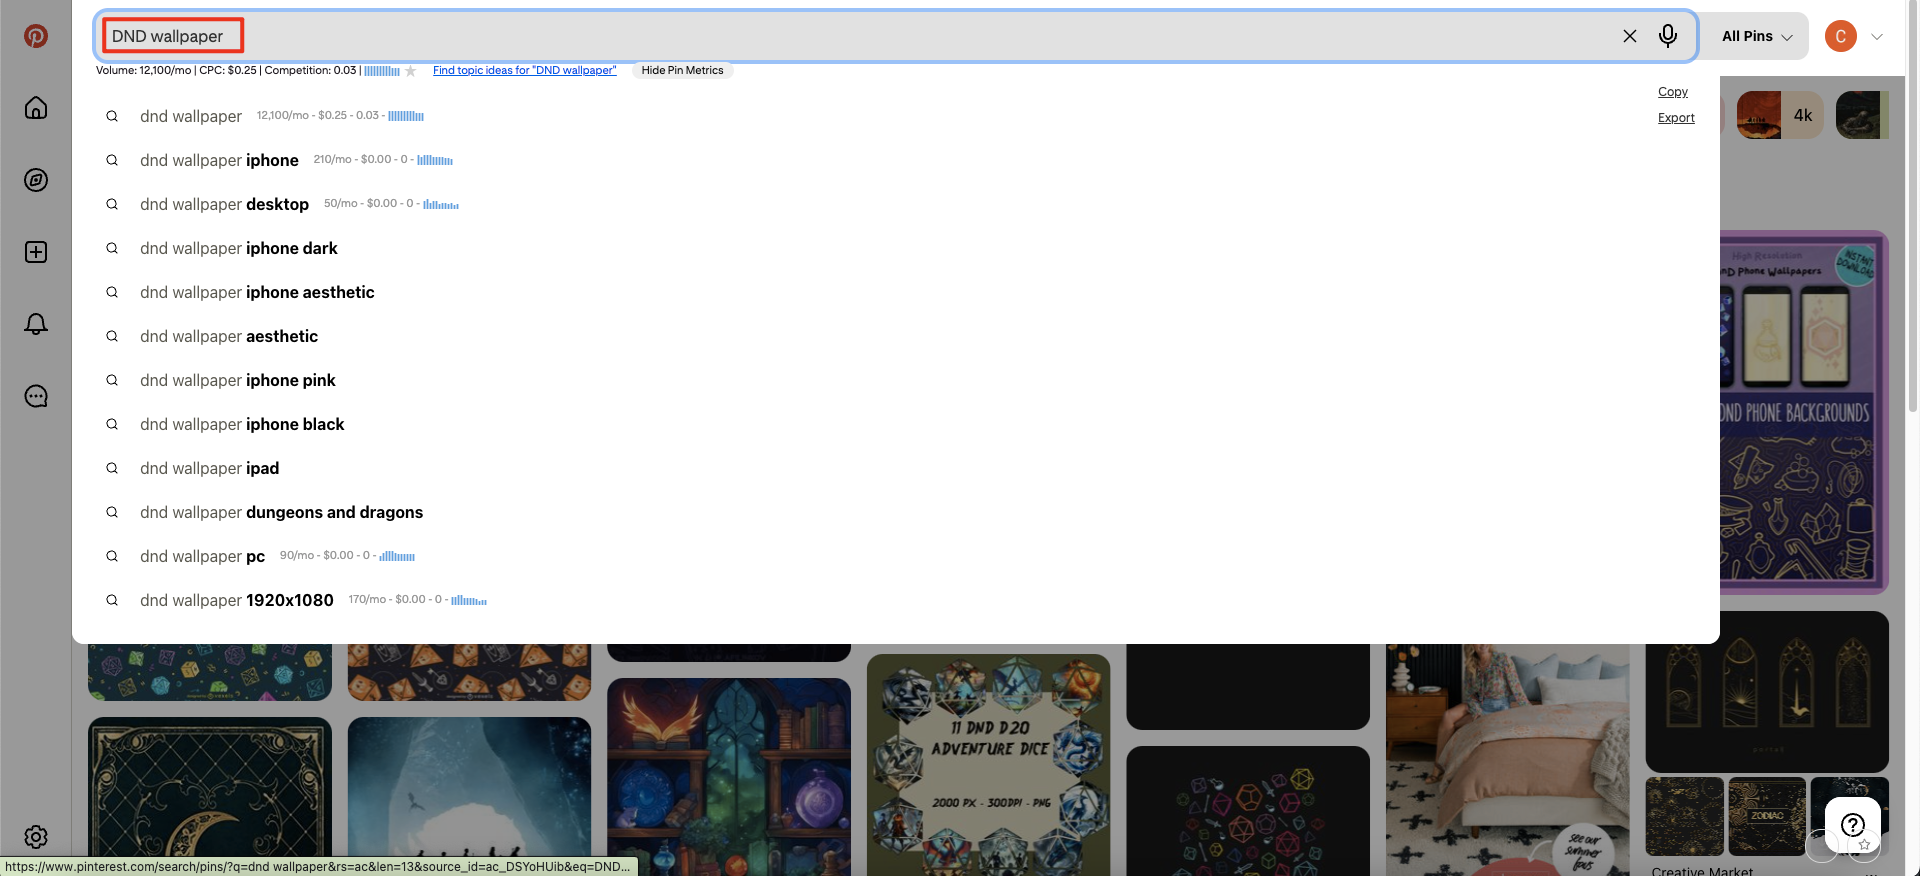Viewport: 1920px width, 876px height.
Task: Click the Hide Pin Metrics button
Action: click(682, 71)
